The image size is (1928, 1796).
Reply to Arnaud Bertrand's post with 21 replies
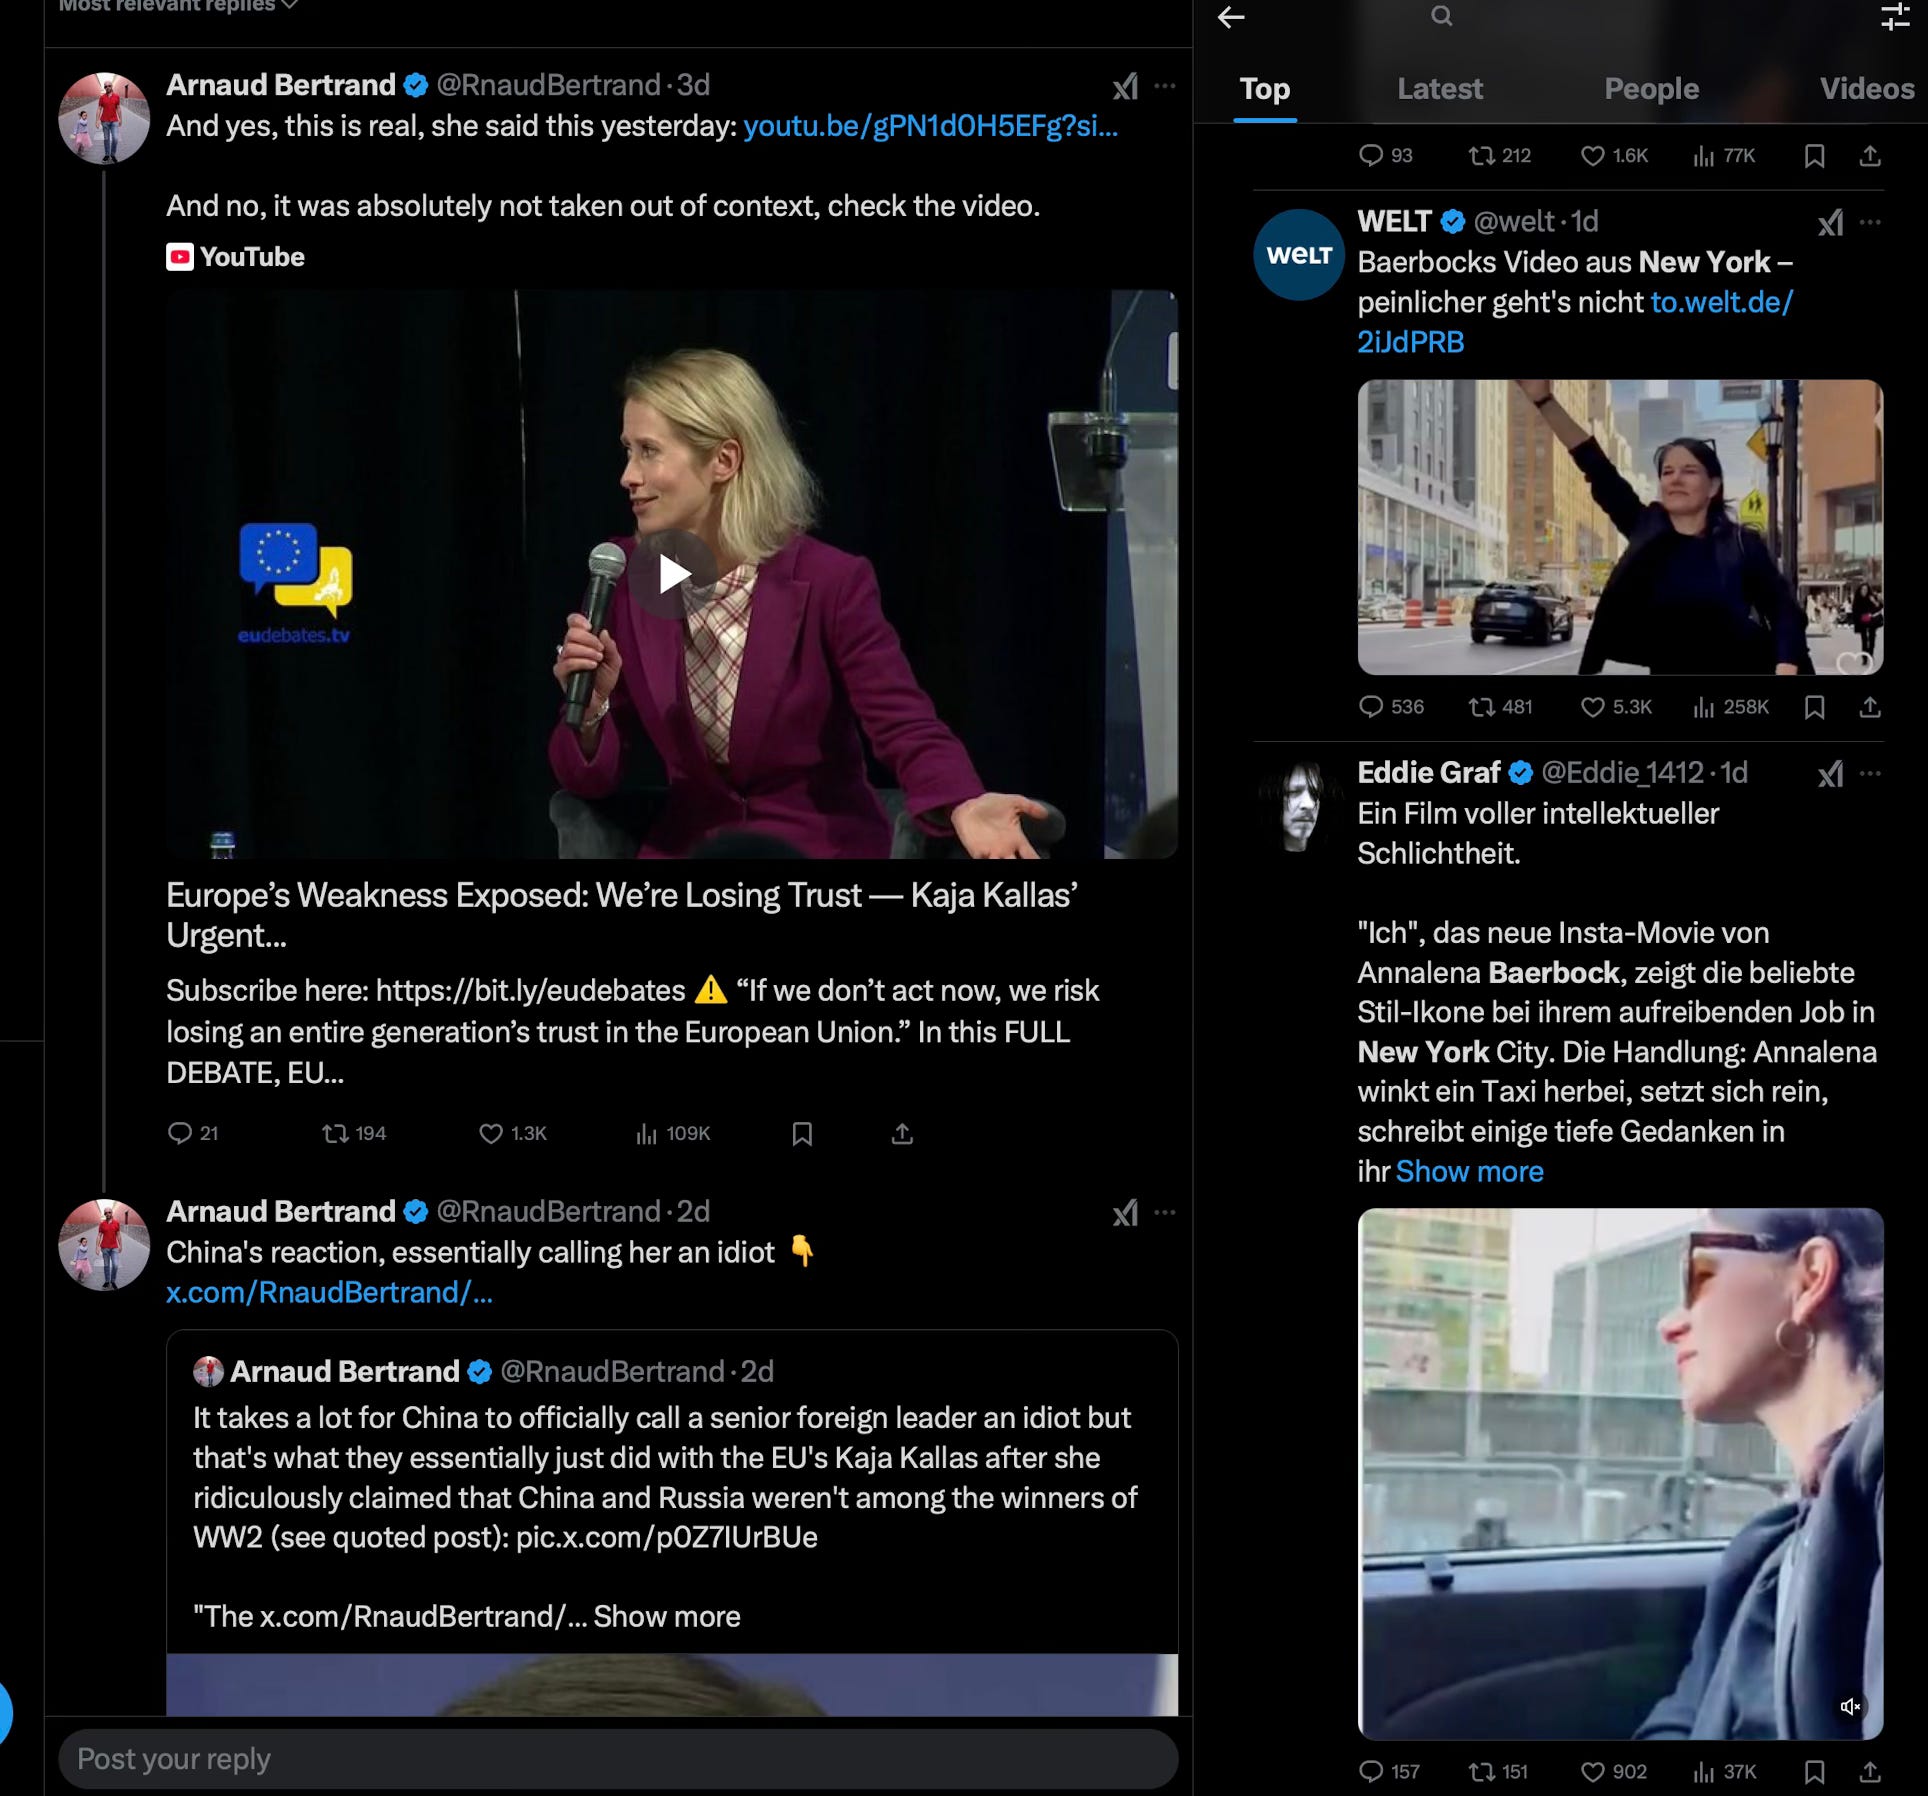coord(180,1134)
